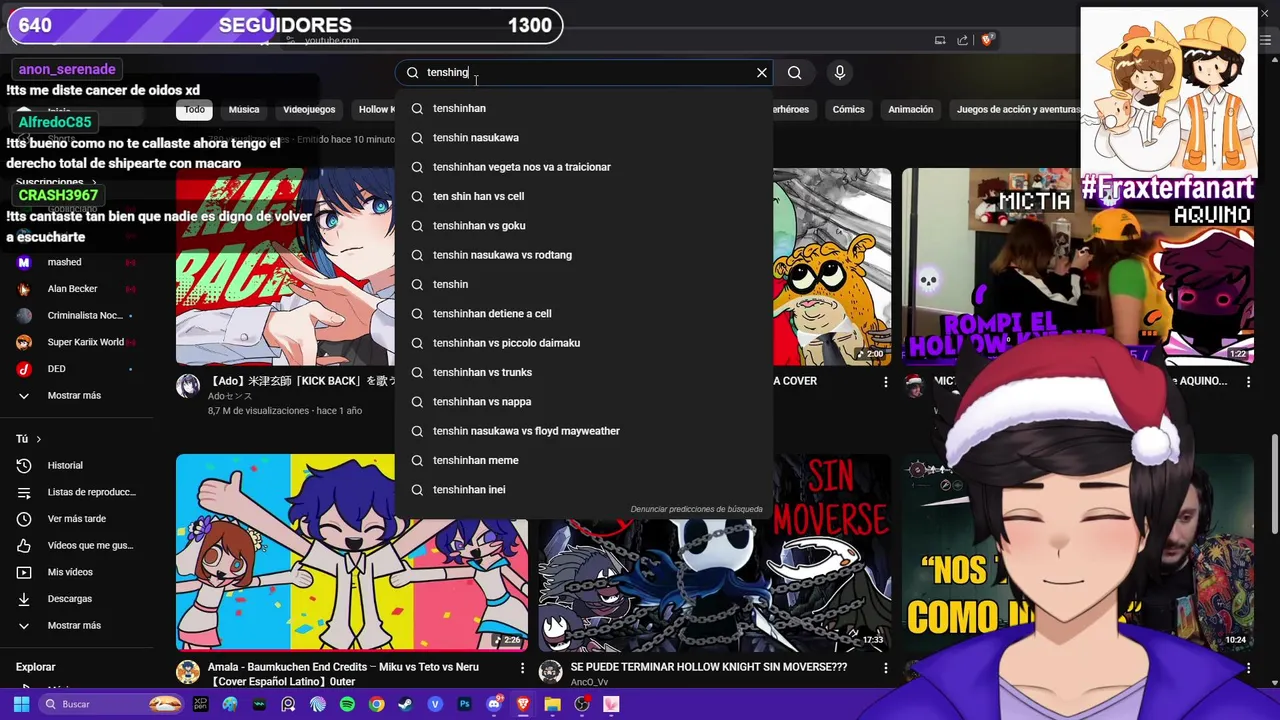Choose 'tenshin nasukawa vs floyd mayweather'

[x=584, y=431]
